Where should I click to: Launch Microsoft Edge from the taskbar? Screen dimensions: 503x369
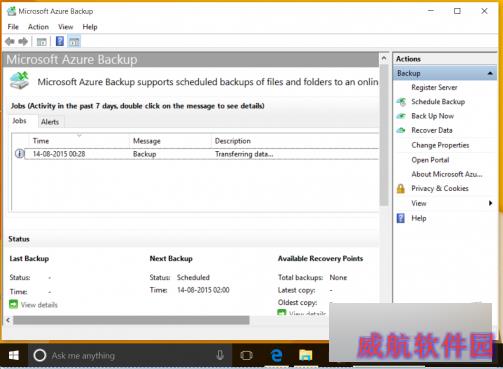[x=277, y=355]
